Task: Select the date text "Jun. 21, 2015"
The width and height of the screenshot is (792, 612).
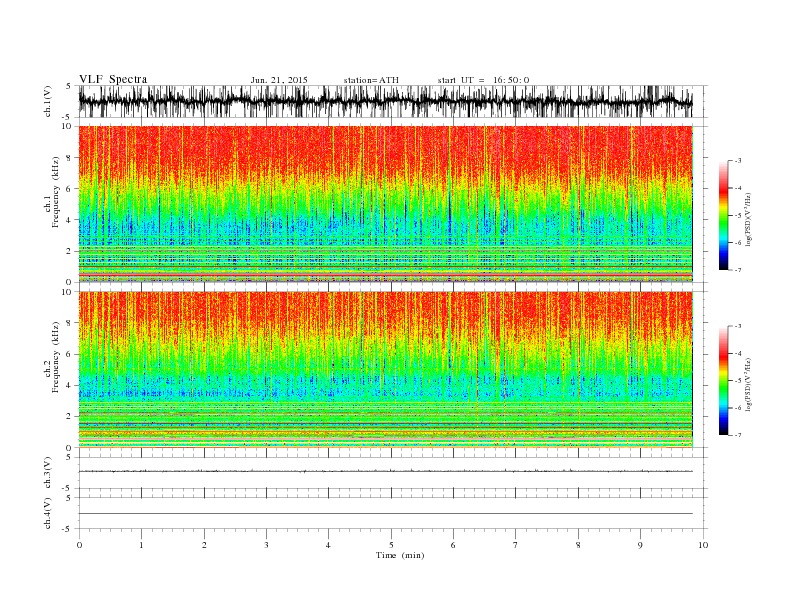Action: click(279, 80)
